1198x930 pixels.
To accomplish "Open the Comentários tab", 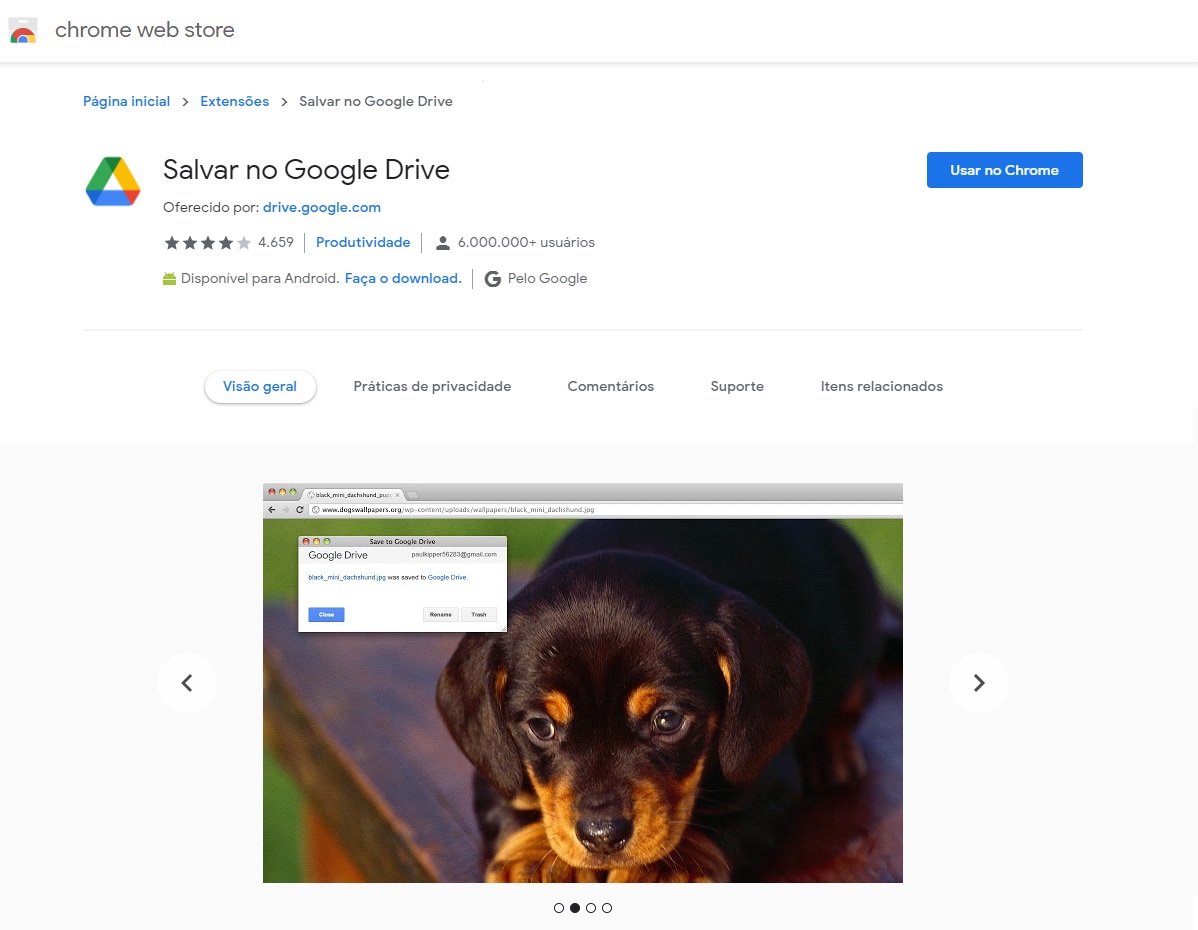I will pos(610,387).
